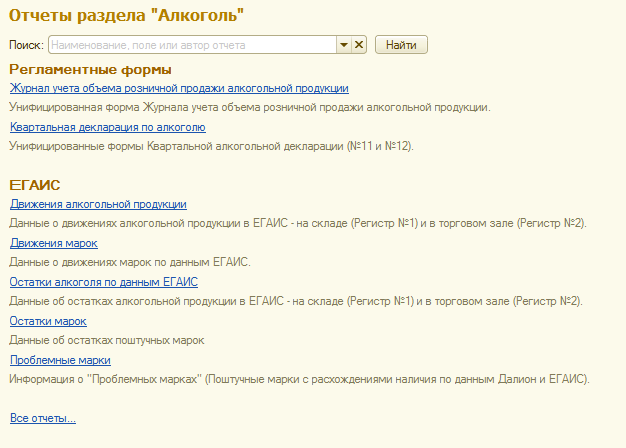Image resolution: width=626 pixels, height=448 pixels.
Task: Click the Поиск: label
Action: (x=26, y=45)
